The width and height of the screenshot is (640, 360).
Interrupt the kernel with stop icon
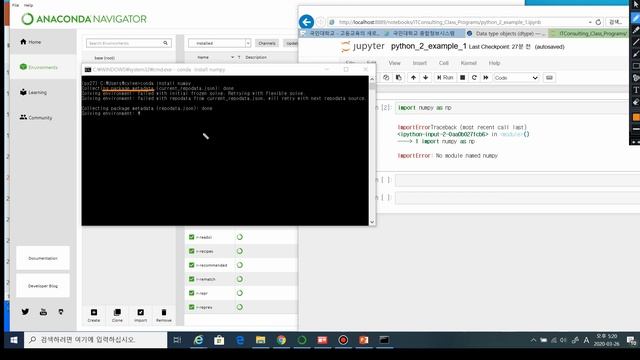pyautogui.click(x=462, y=78)
